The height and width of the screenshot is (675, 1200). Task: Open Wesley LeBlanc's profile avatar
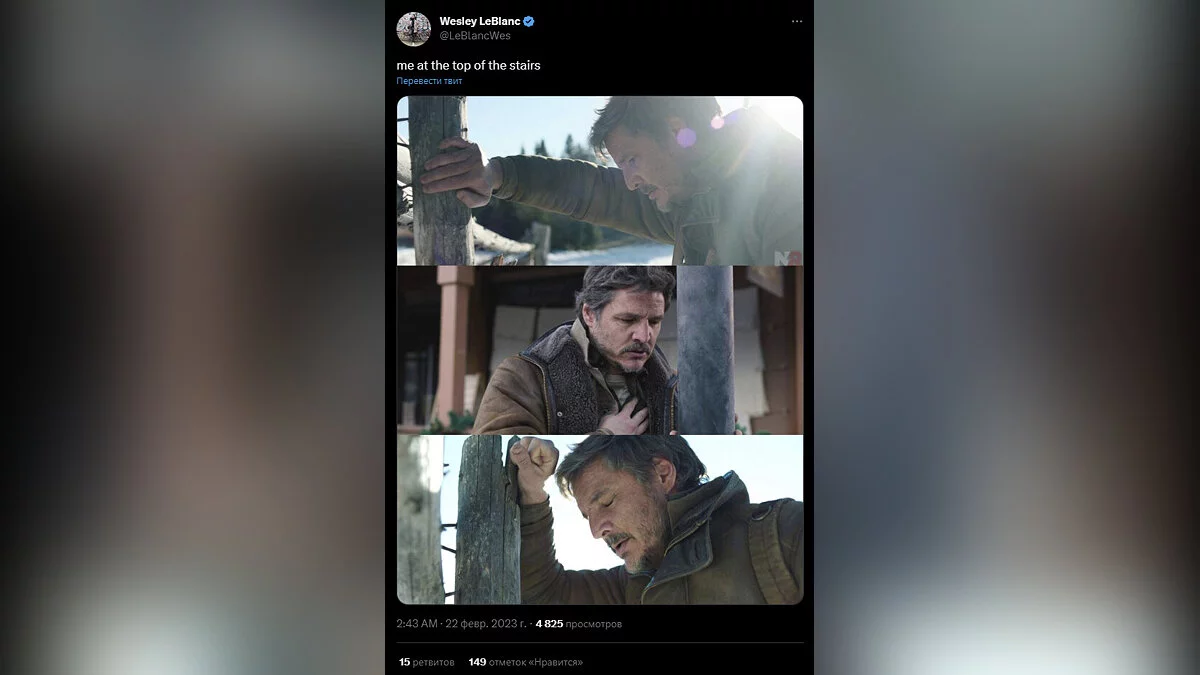pos(413,29)
